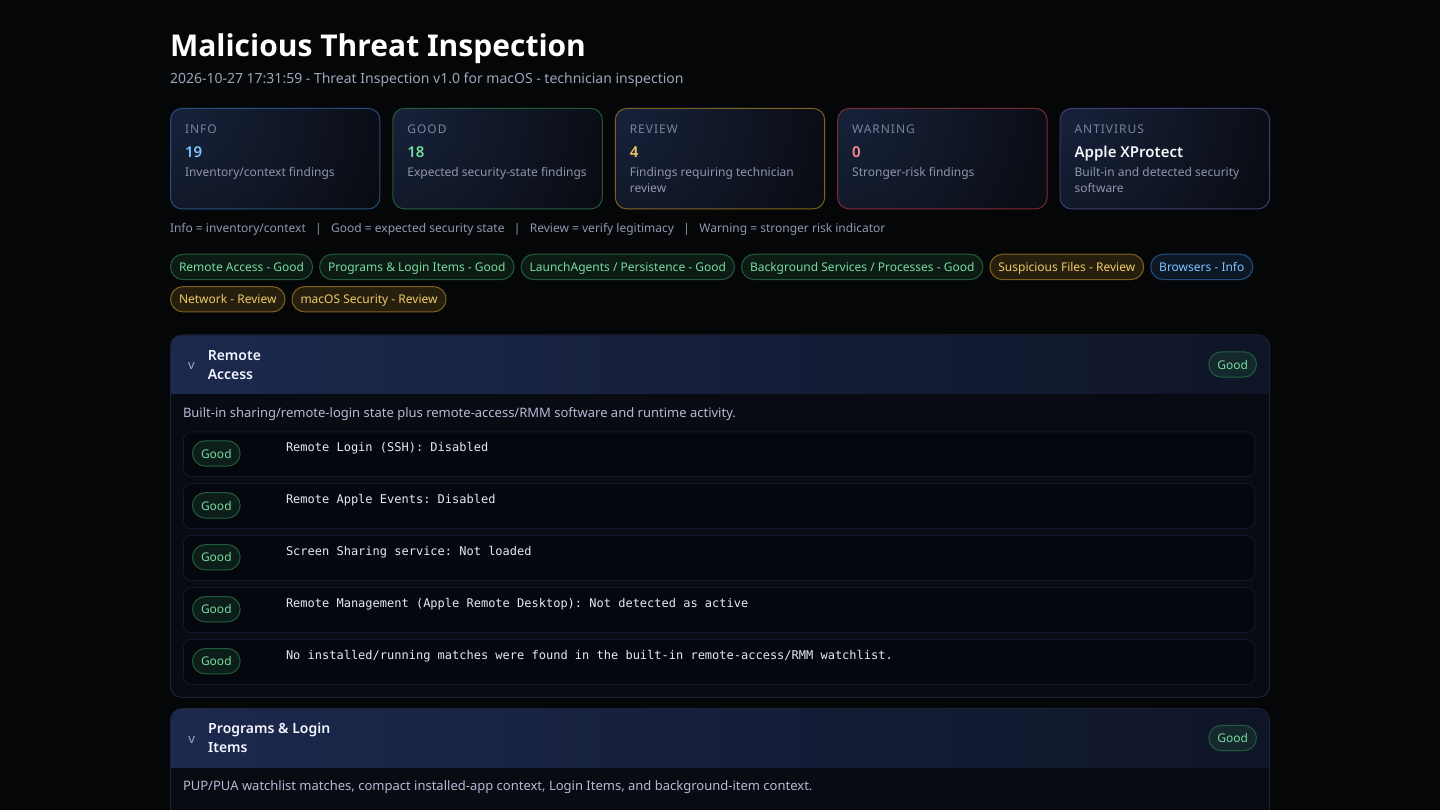Click the Good badge in Remote Access header
The image size is (1440, 810).
[x=1232, y=365]
